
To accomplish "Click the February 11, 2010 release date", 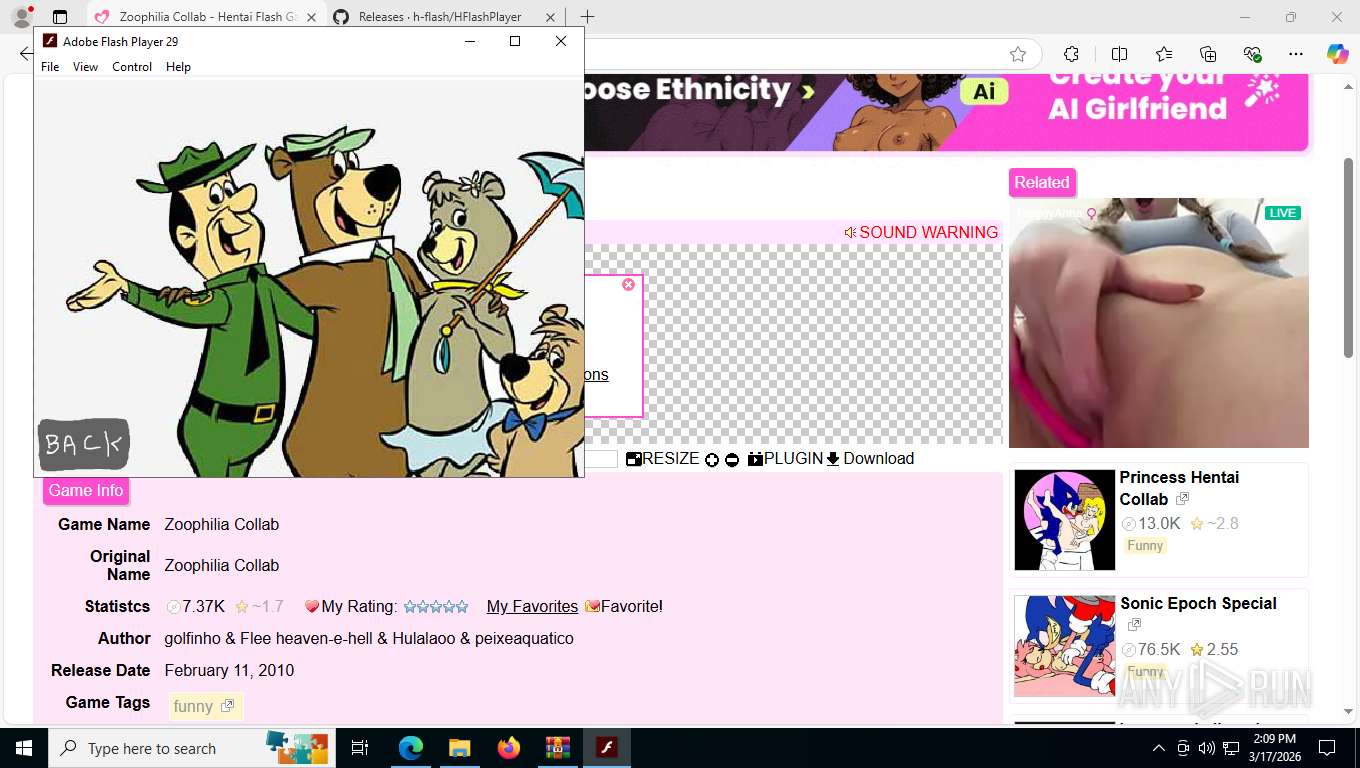I will tap(229, 671).
